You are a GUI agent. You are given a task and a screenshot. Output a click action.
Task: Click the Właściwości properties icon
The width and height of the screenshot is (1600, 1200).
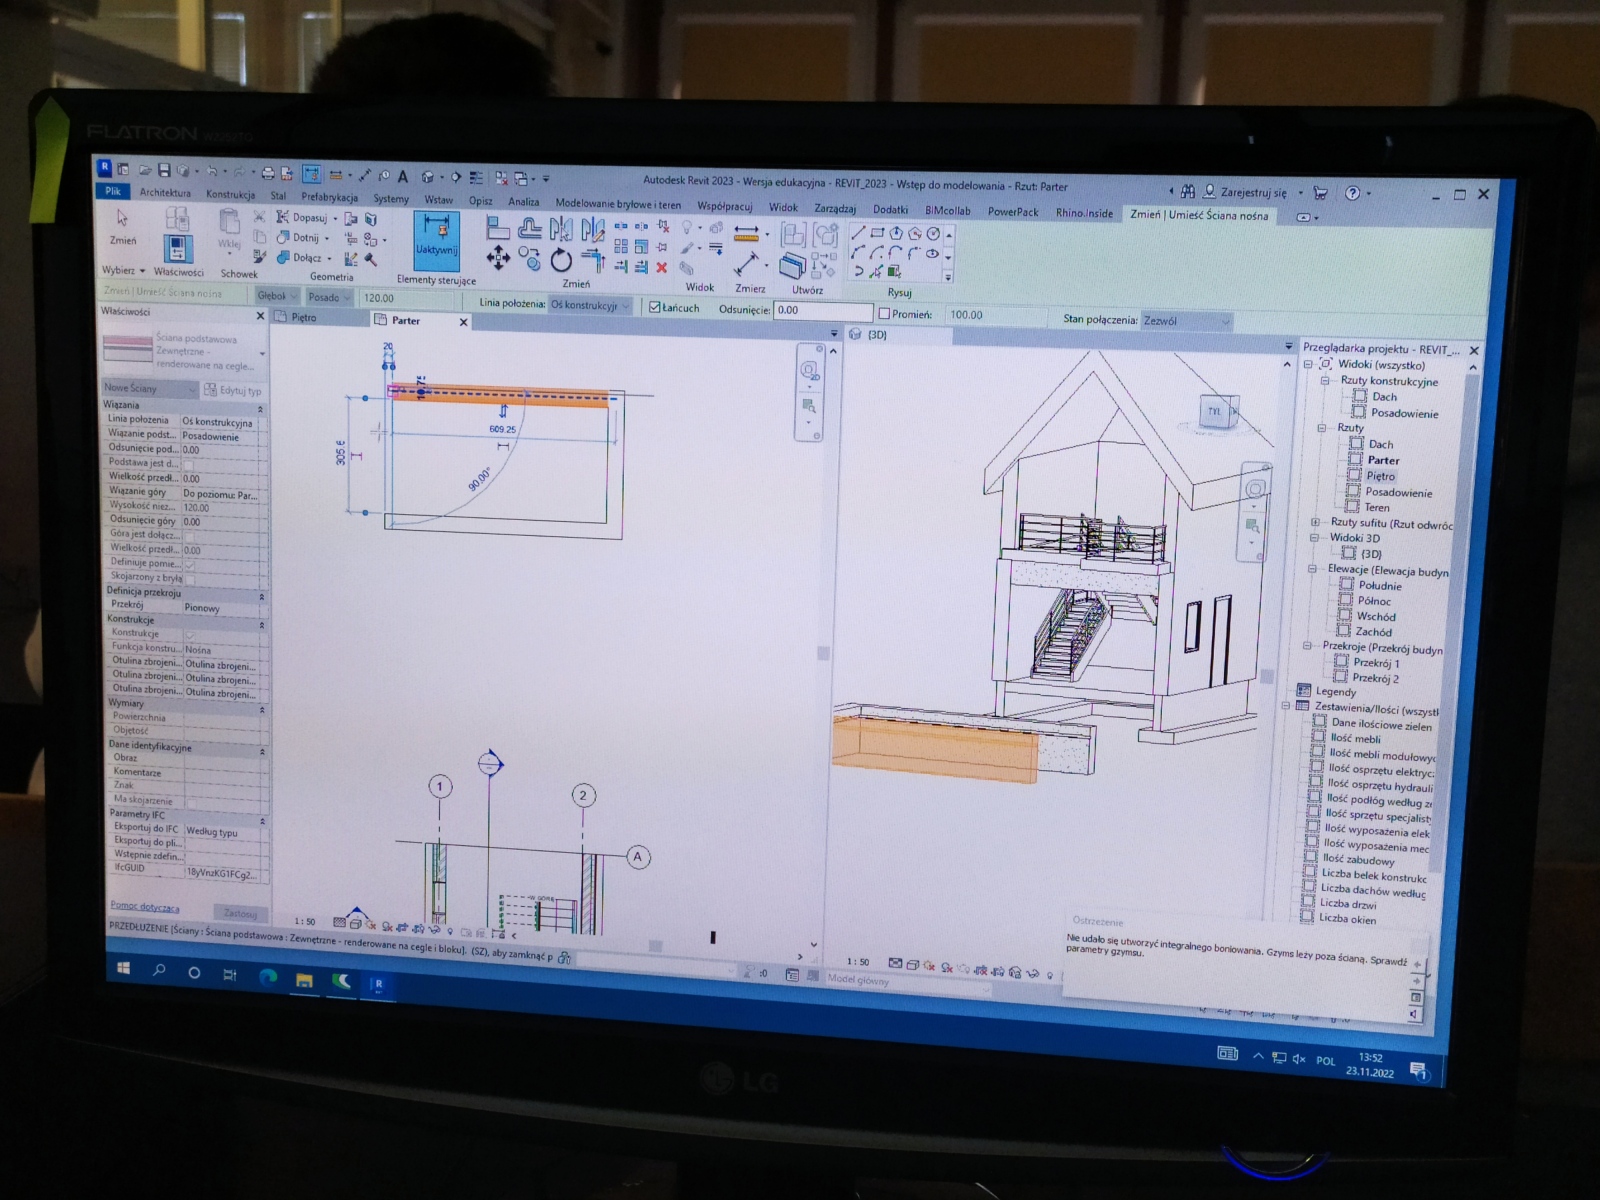178,248
